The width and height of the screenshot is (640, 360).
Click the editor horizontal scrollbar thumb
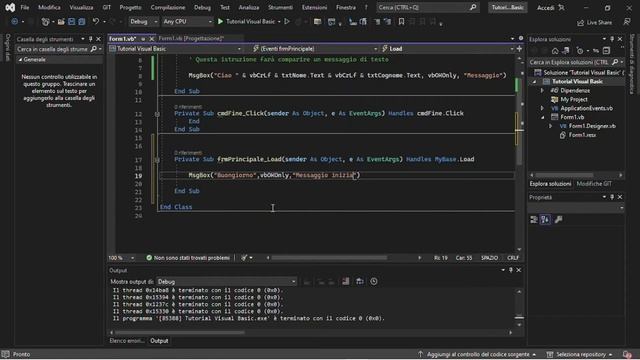(329, 258)
